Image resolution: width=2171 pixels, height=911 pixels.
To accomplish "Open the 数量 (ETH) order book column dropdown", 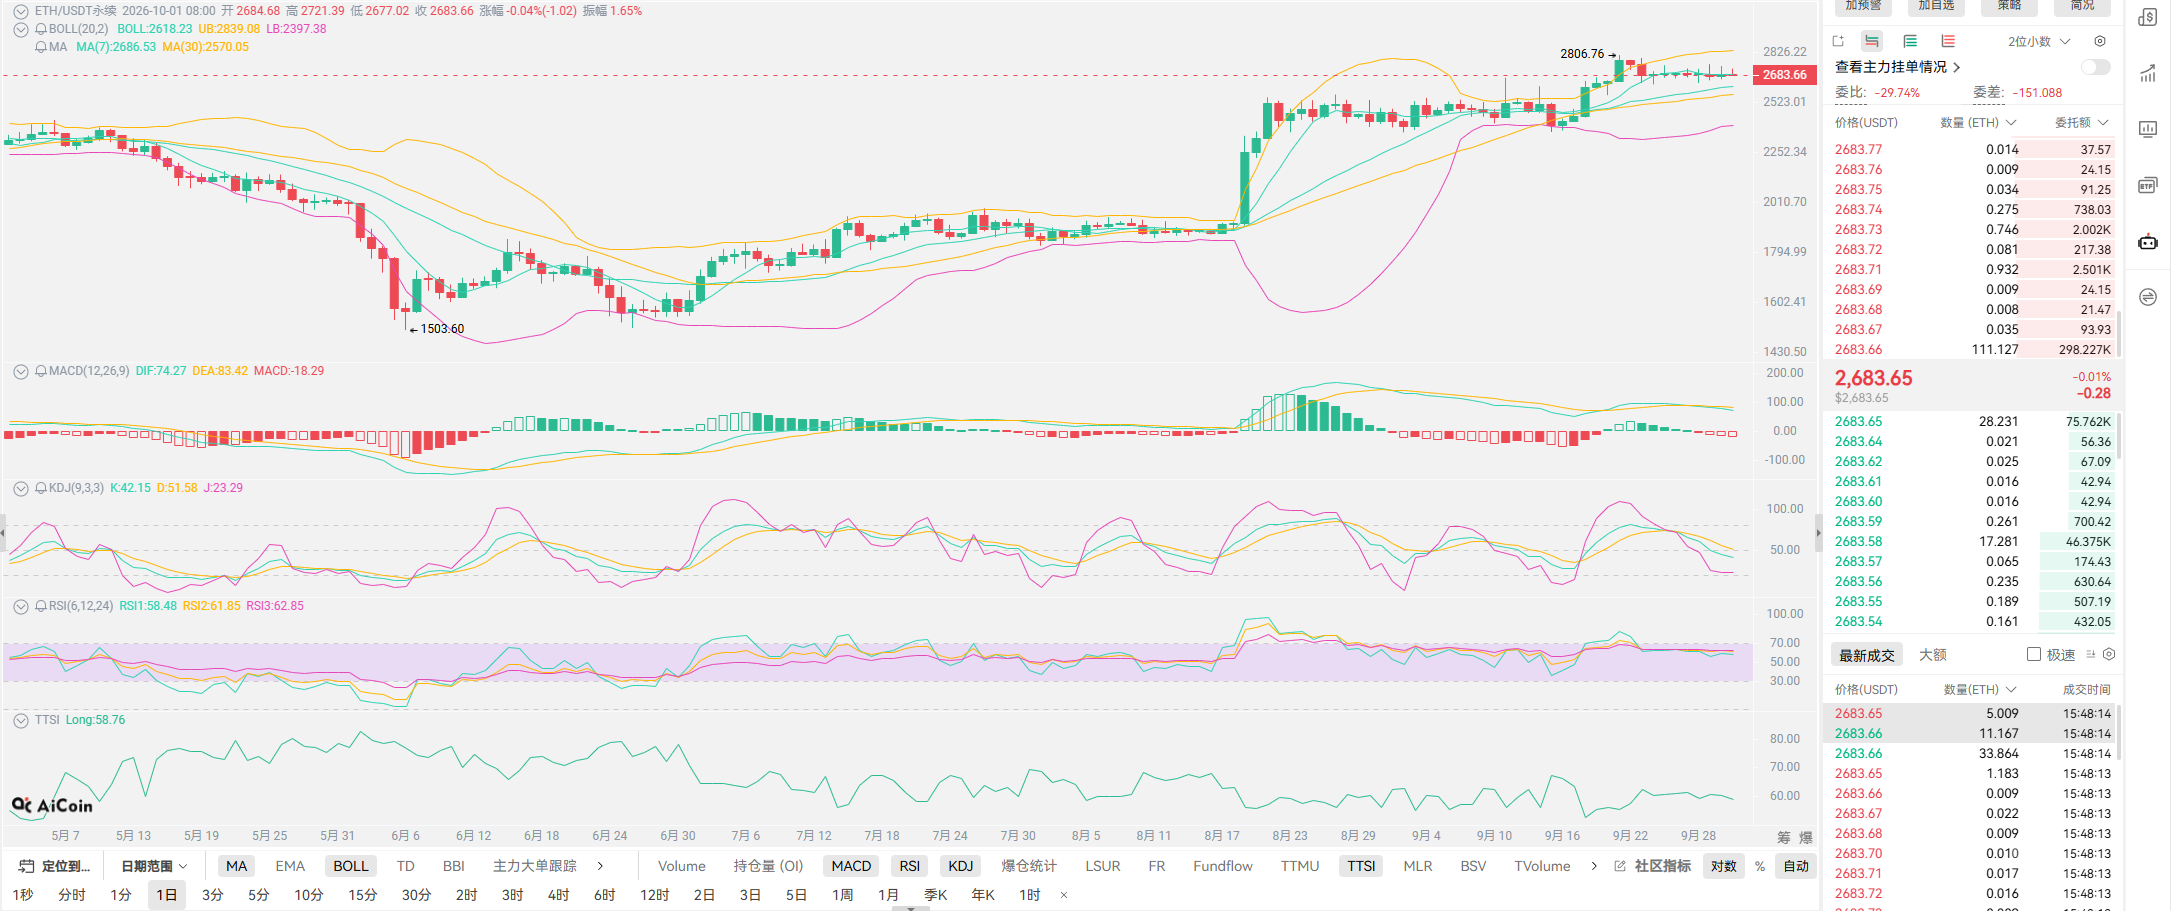I will pyautogui.click(x=1978, y=122).
